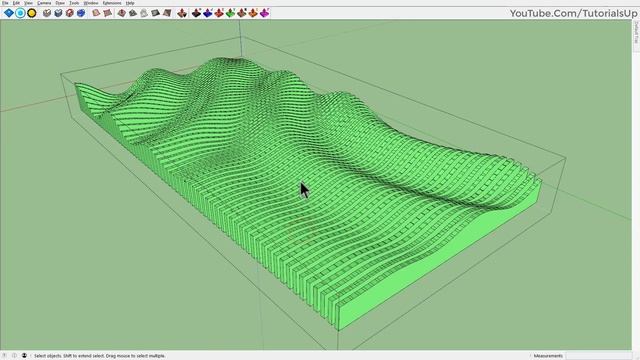Click the blue terrain toolbar icon
The image size is (640, 360).
(x=208, y=13)
